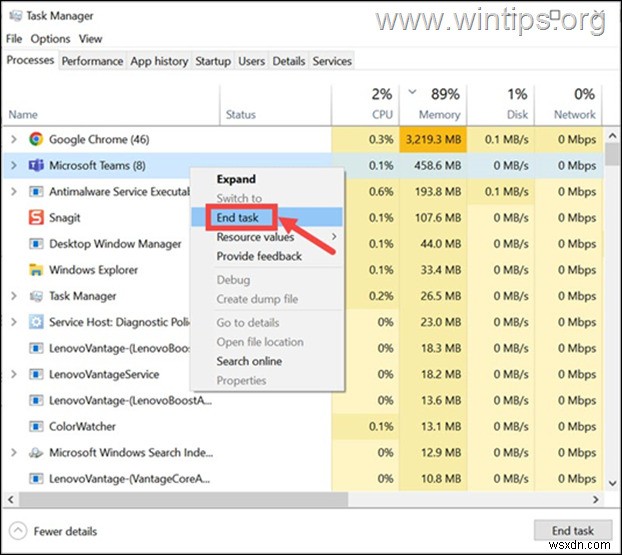Expand the Google Chrome (46) process group
Viewport: 622px width, 555px height.
click(13, 139)
